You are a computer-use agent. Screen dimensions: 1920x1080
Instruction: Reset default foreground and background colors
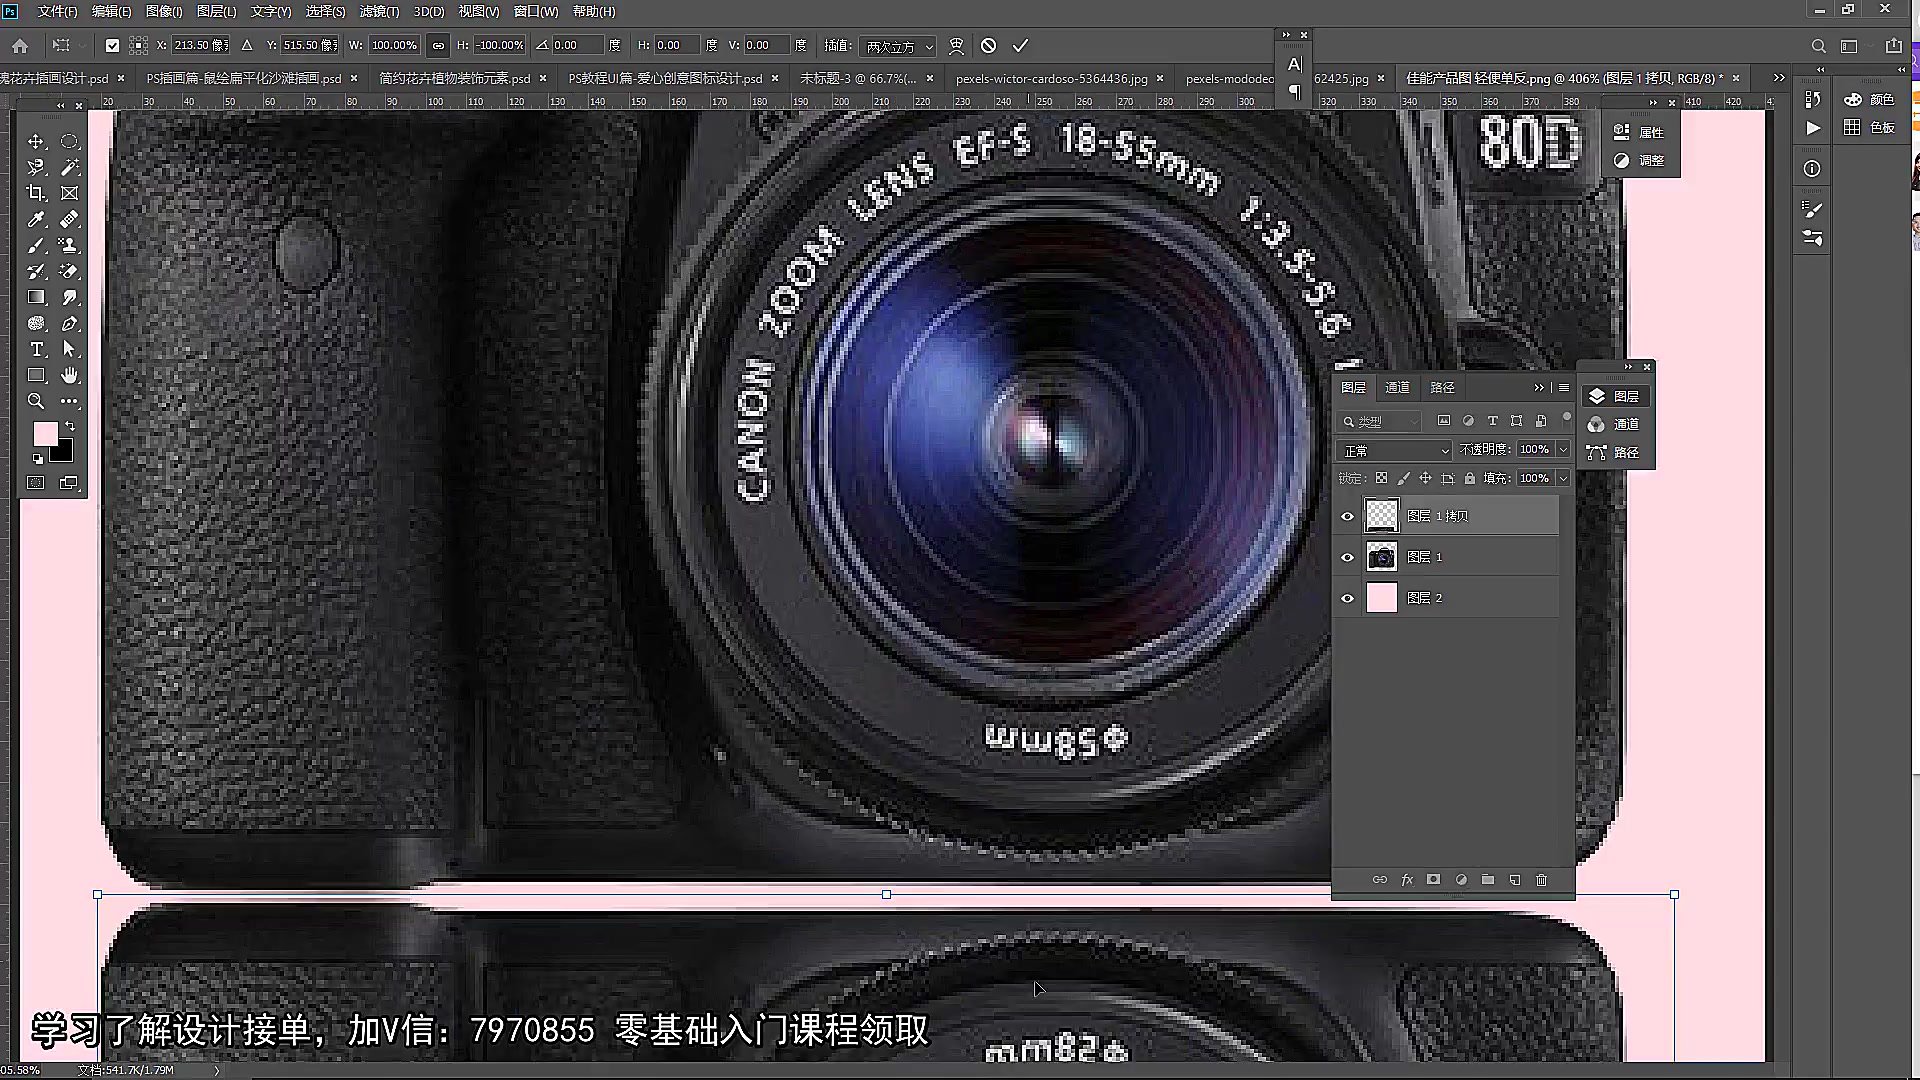[38, 459]
